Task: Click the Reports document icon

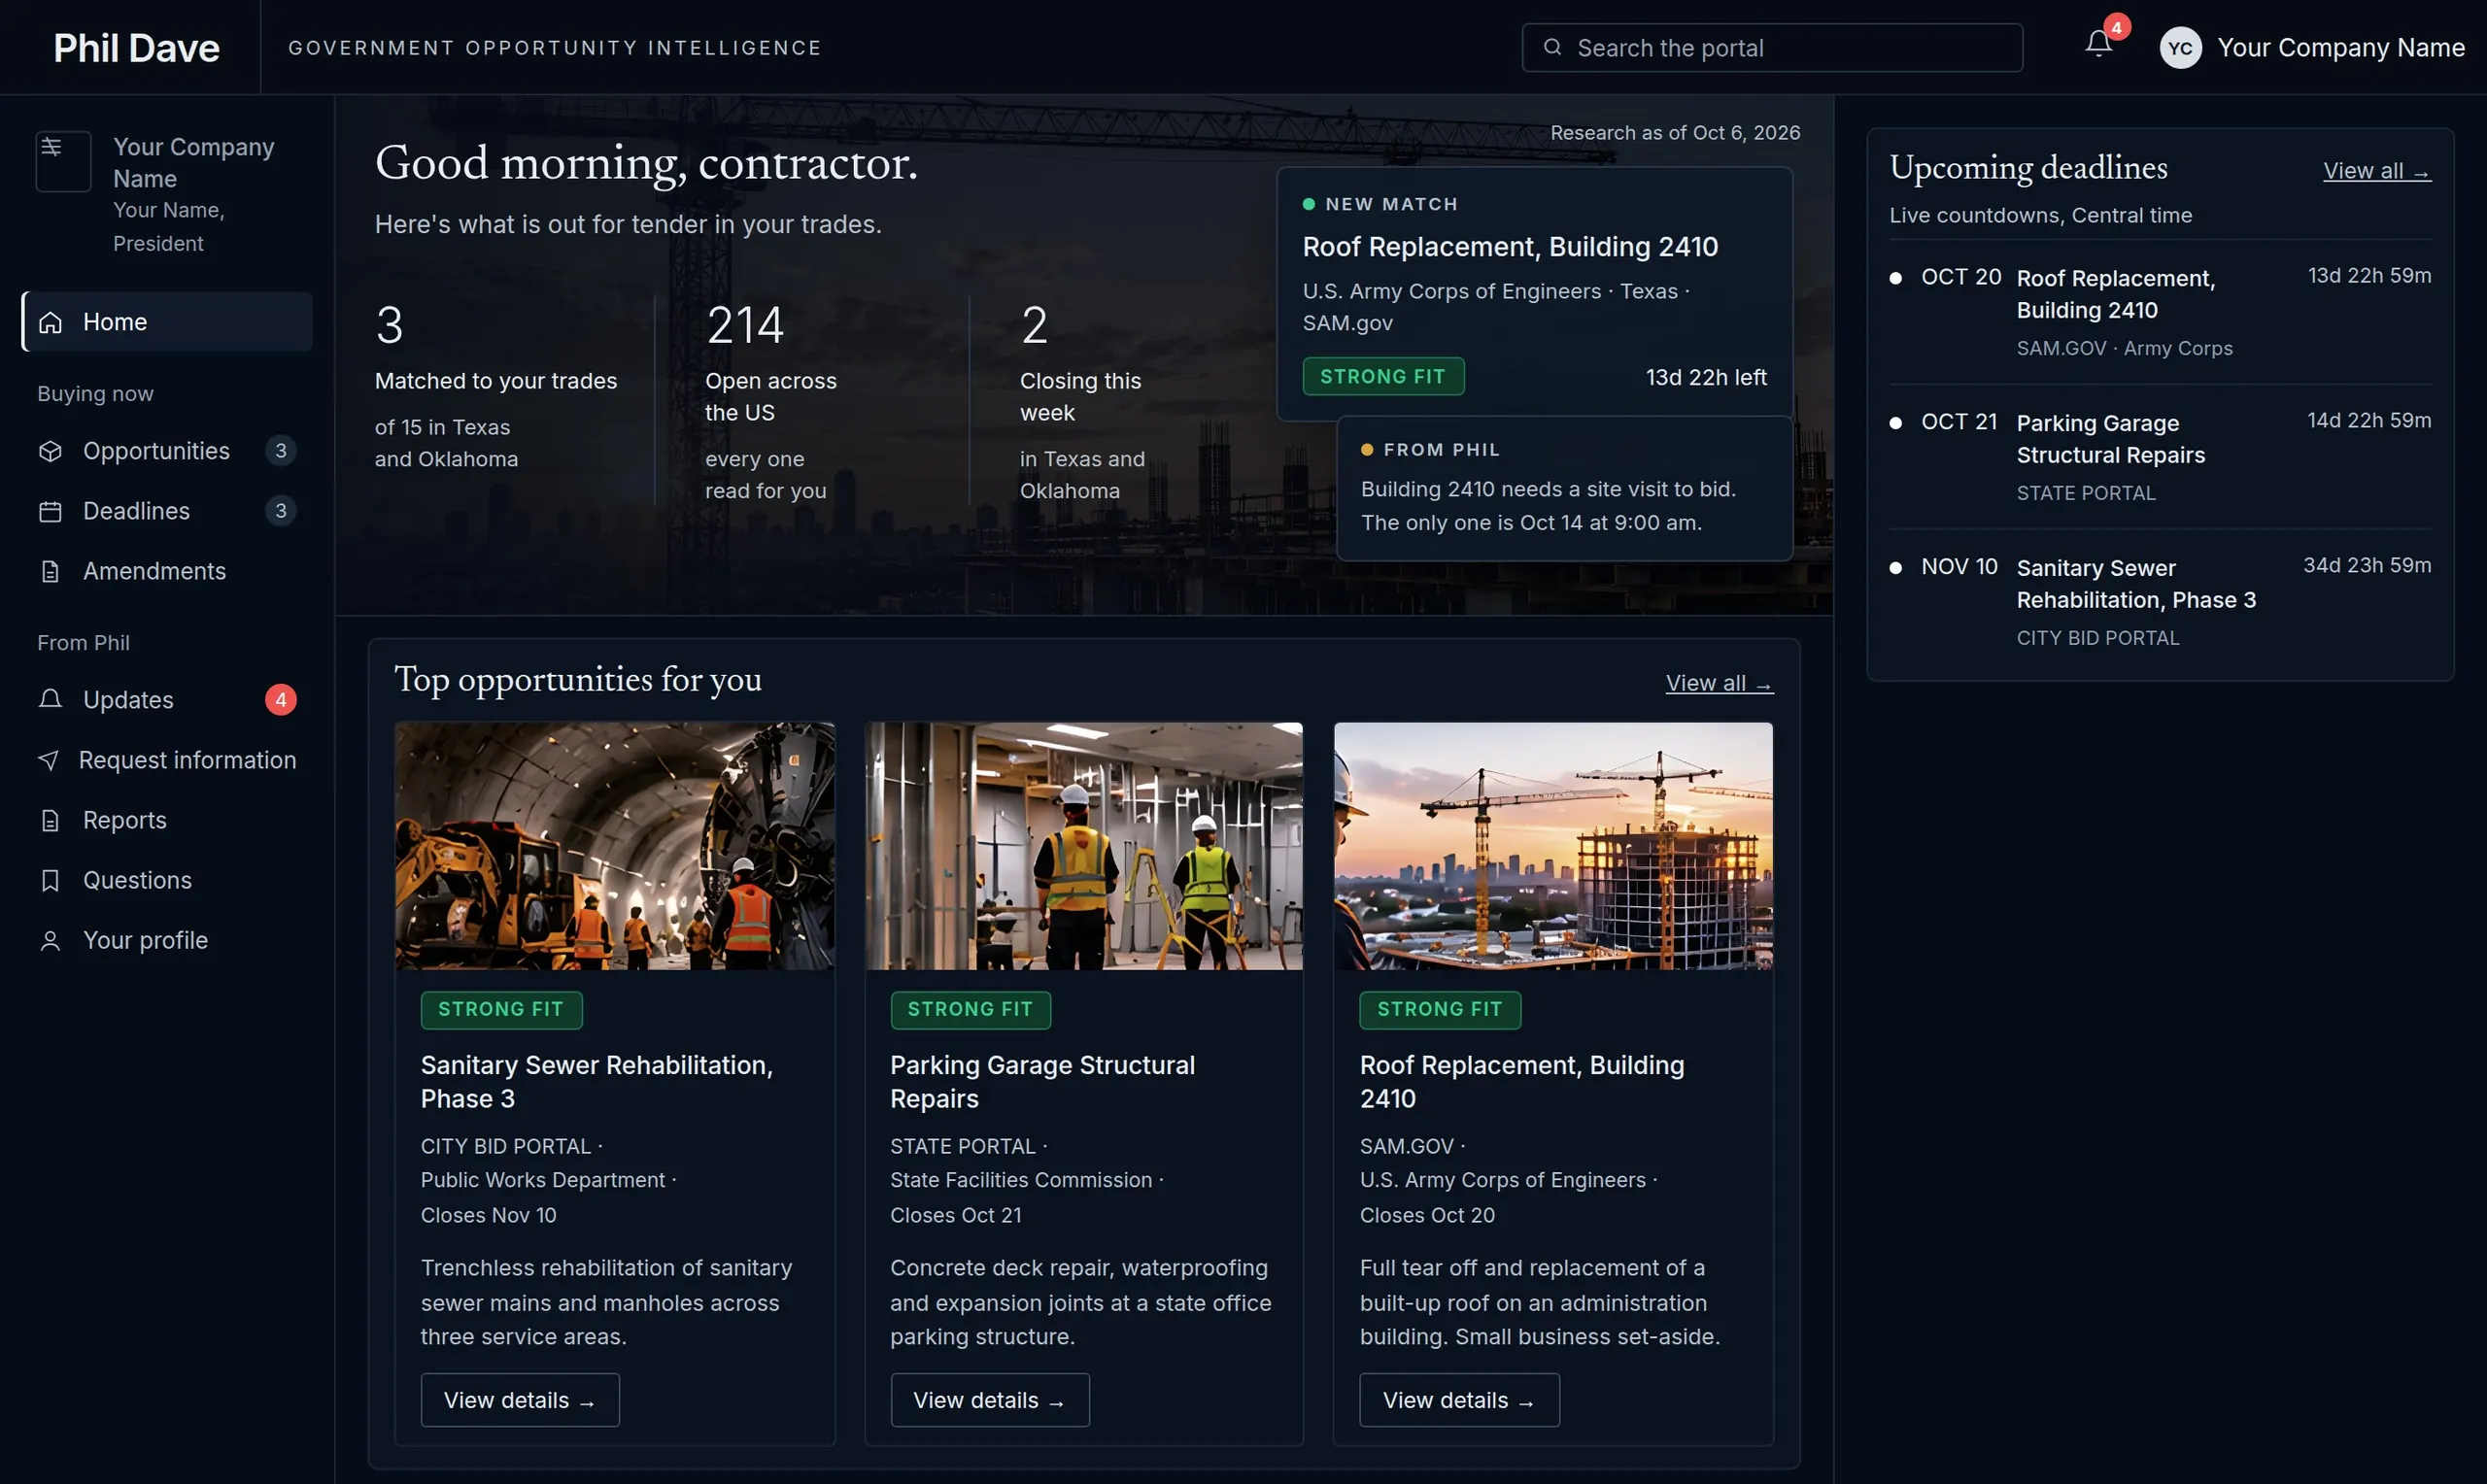Action: click(50, 820)
